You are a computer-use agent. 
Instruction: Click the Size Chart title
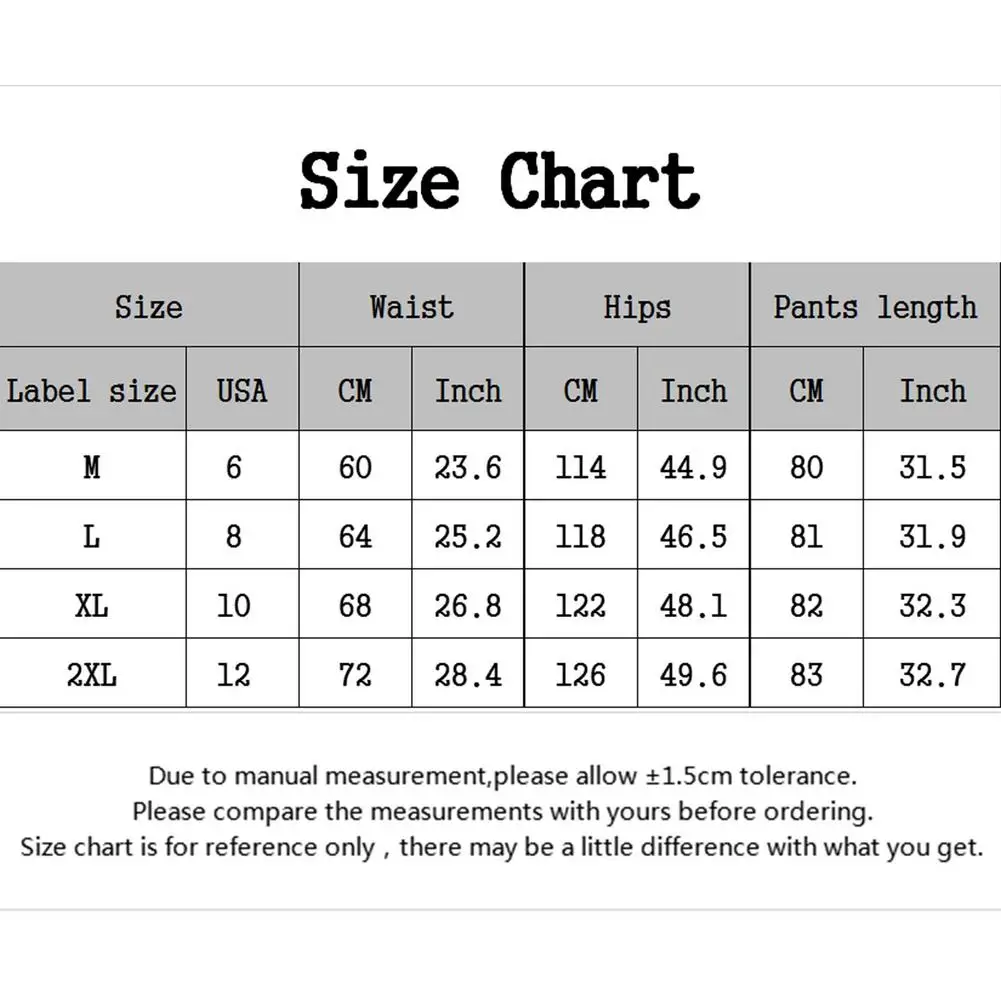[499, 180]
